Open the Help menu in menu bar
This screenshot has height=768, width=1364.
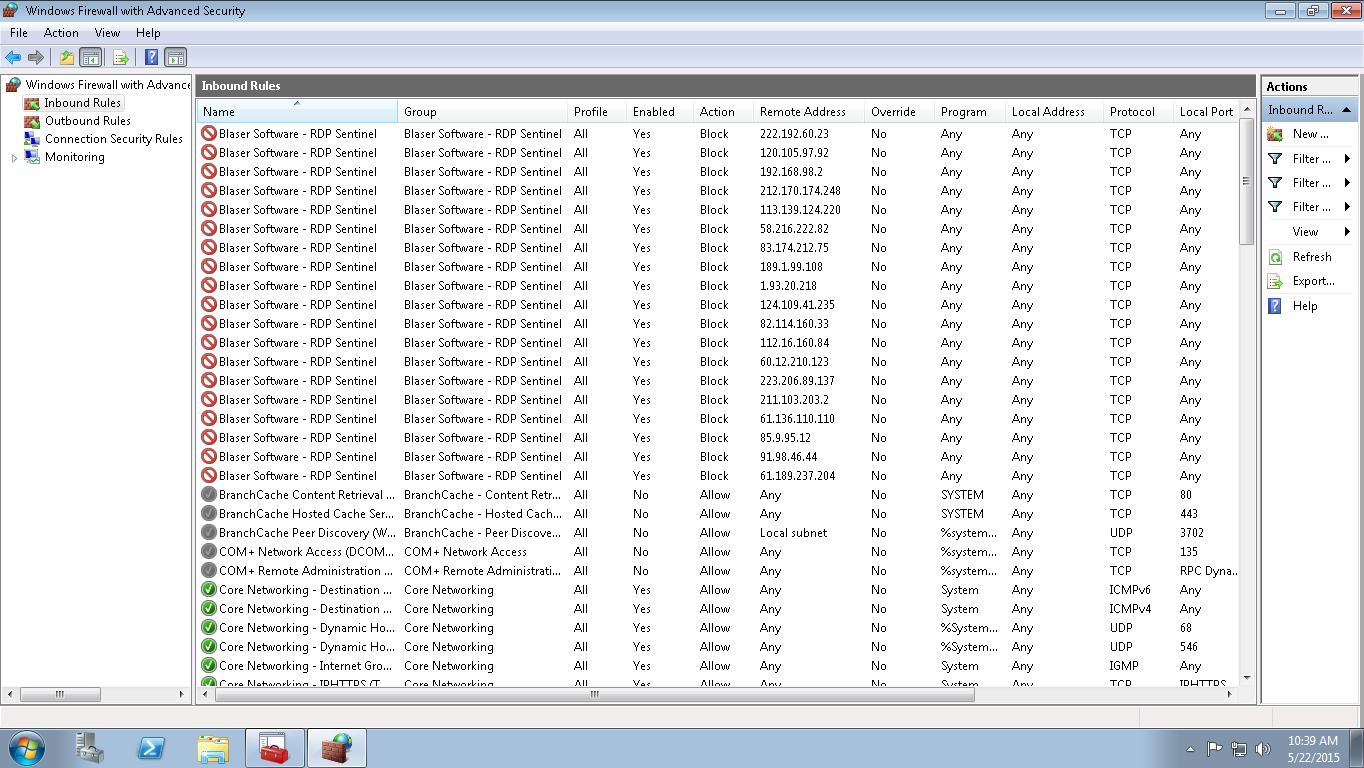tap(148, 33)
